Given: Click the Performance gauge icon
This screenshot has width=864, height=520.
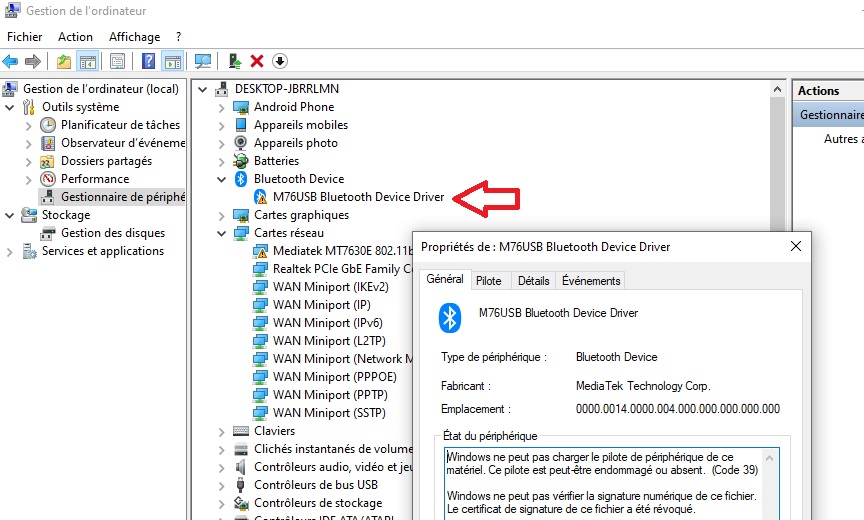Looking at the screenshot, I should 48,179.
